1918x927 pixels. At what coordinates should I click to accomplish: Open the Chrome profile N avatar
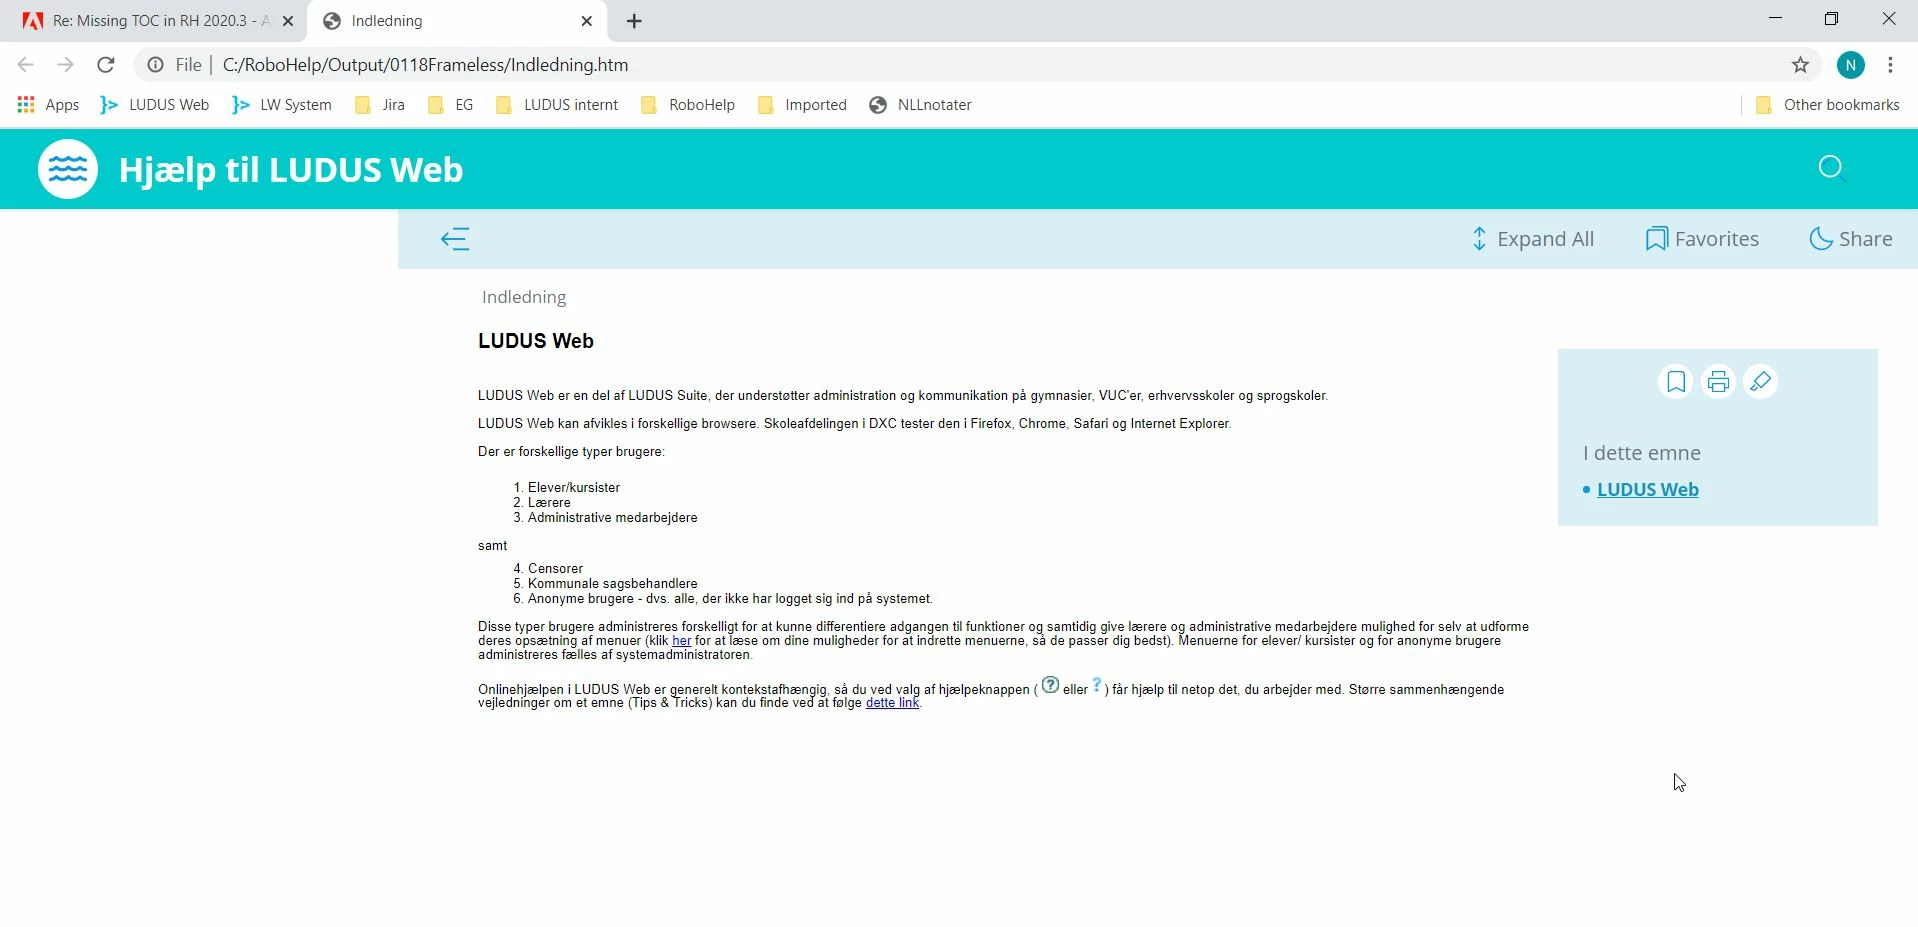point(1851,65)
